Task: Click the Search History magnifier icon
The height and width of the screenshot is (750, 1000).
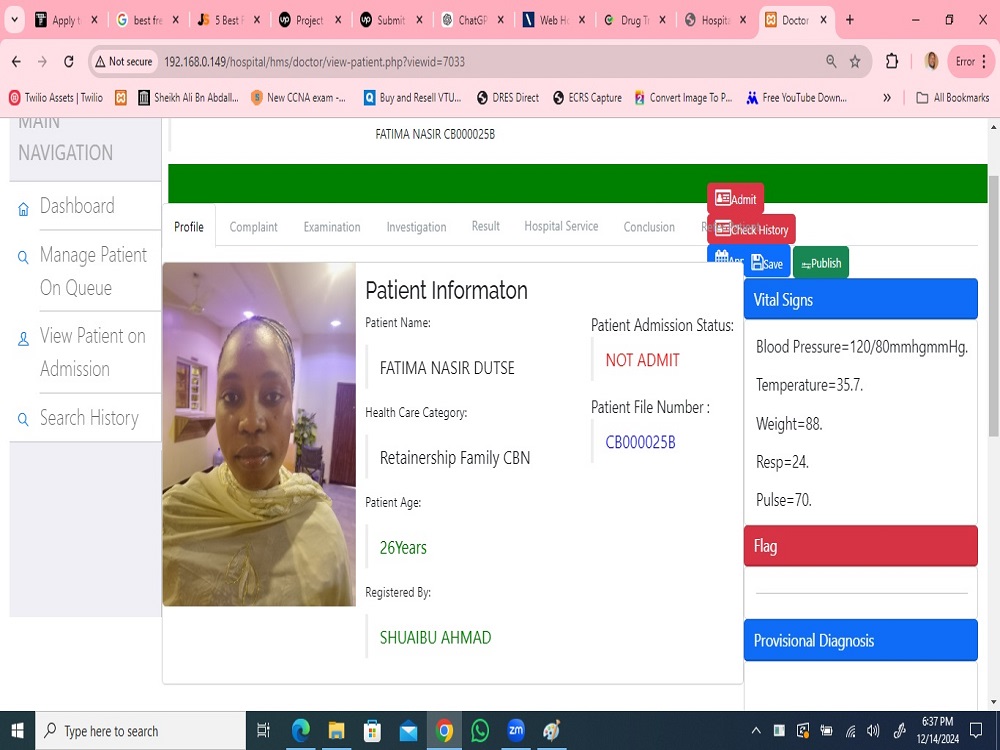Action: click(23, 420)
